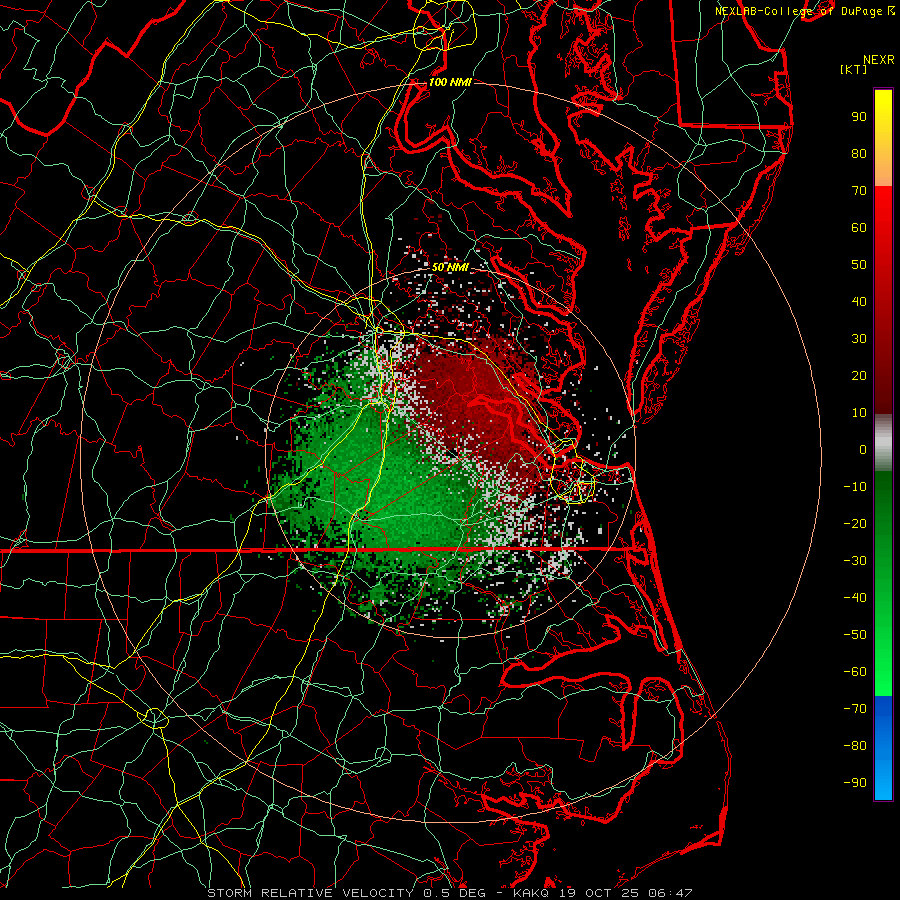Select the positive 50 scale label
The image size is (900, 900).
[859, 265]
